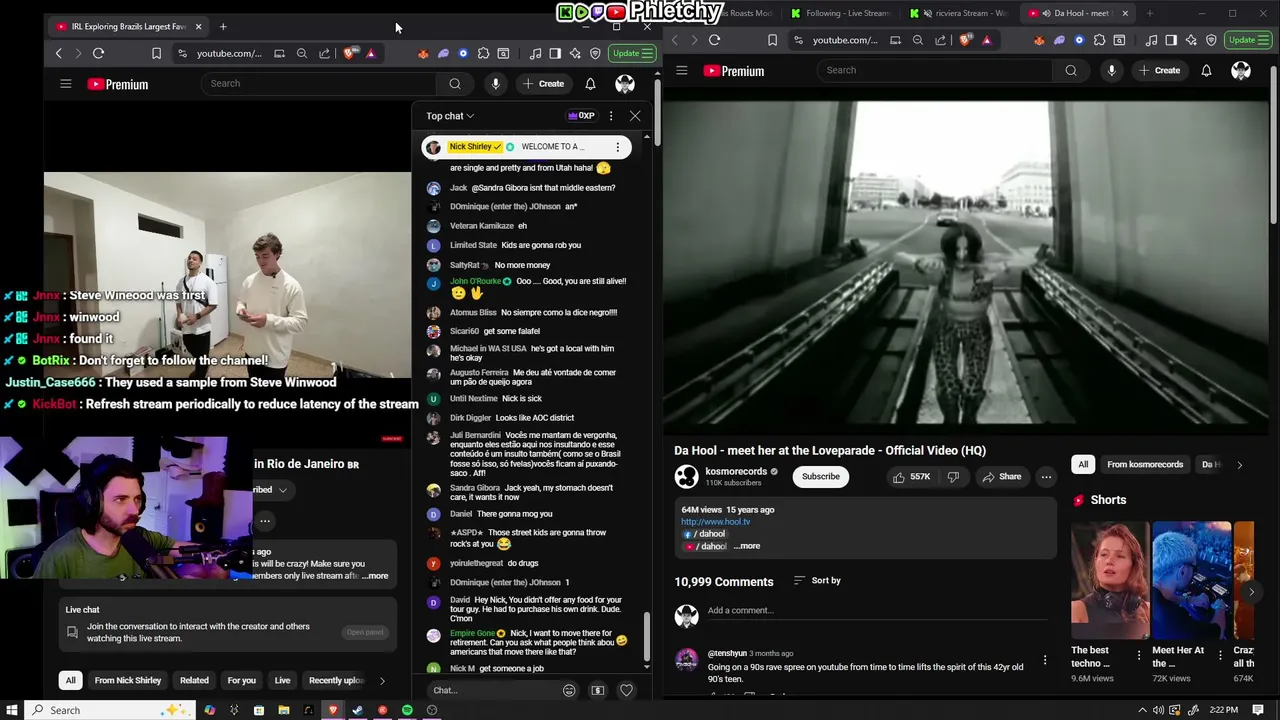The width and height of the screenshot is (1280, 720).
Task: Toggle browser sidebar panel in right window
Action: [x=1171, y=40]
